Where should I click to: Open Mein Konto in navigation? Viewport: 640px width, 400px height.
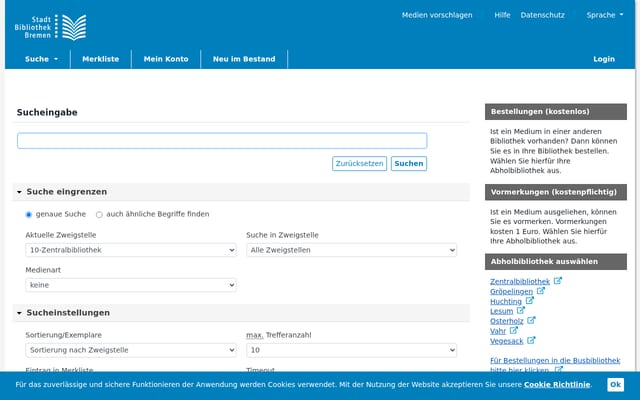pos(166,59)
